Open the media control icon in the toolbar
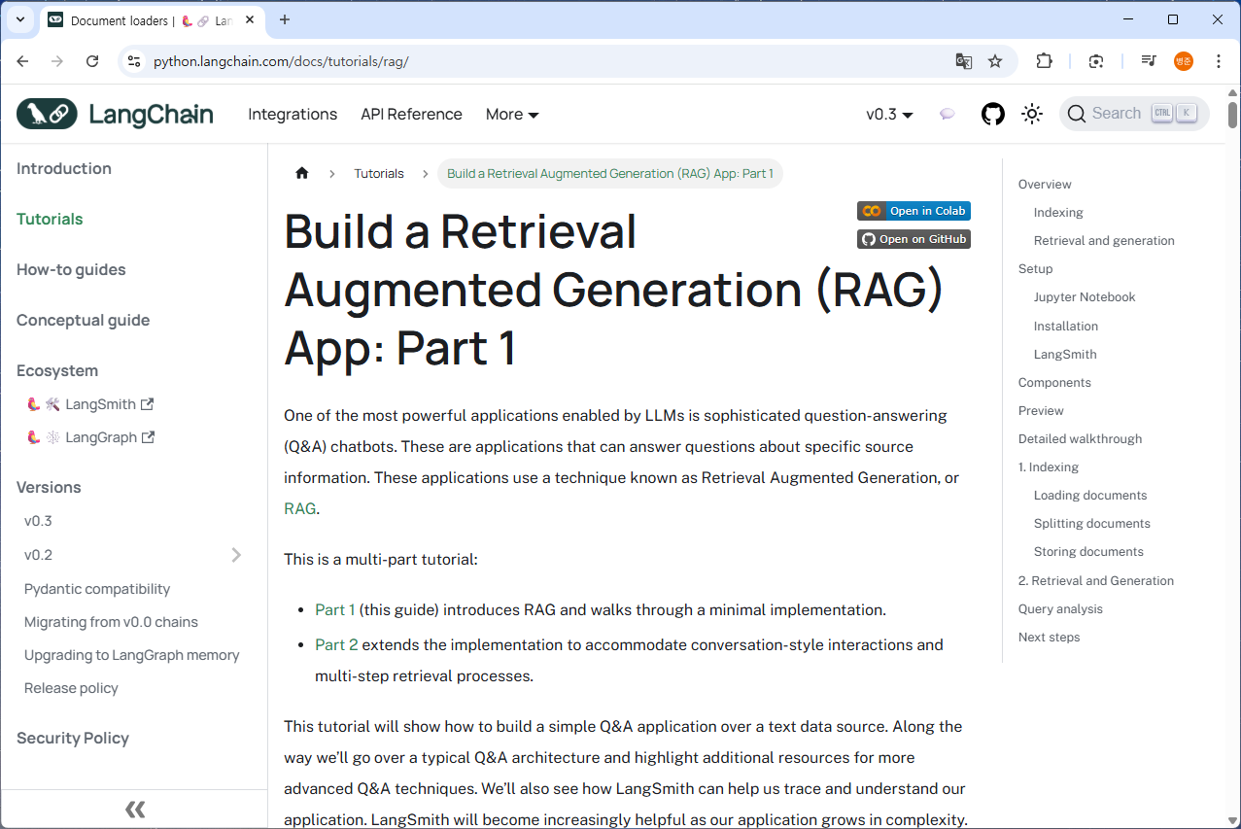The height and width of the screenshot is (829, 1241). tap(1149, 61)
